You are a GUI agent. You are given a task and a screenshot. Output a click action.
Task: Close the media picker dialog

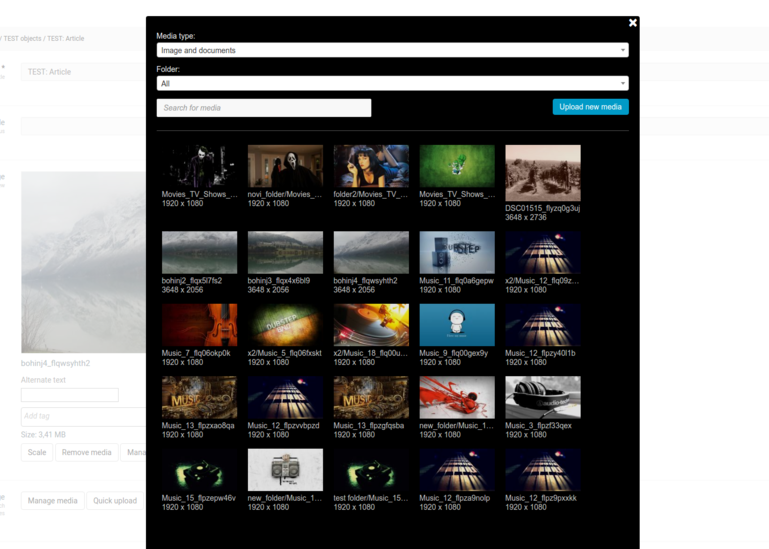(632, 23)
